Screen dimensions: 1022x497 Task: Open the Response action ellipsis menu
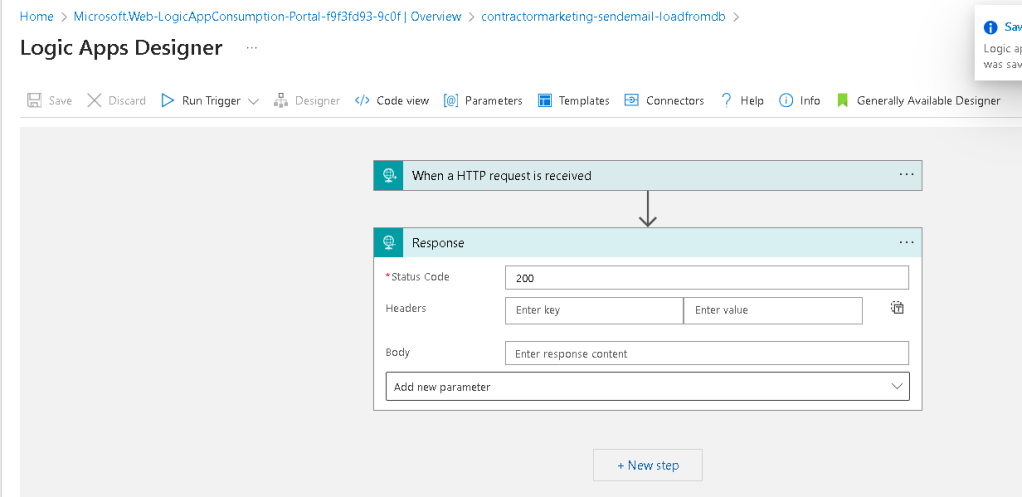(907, 242)
